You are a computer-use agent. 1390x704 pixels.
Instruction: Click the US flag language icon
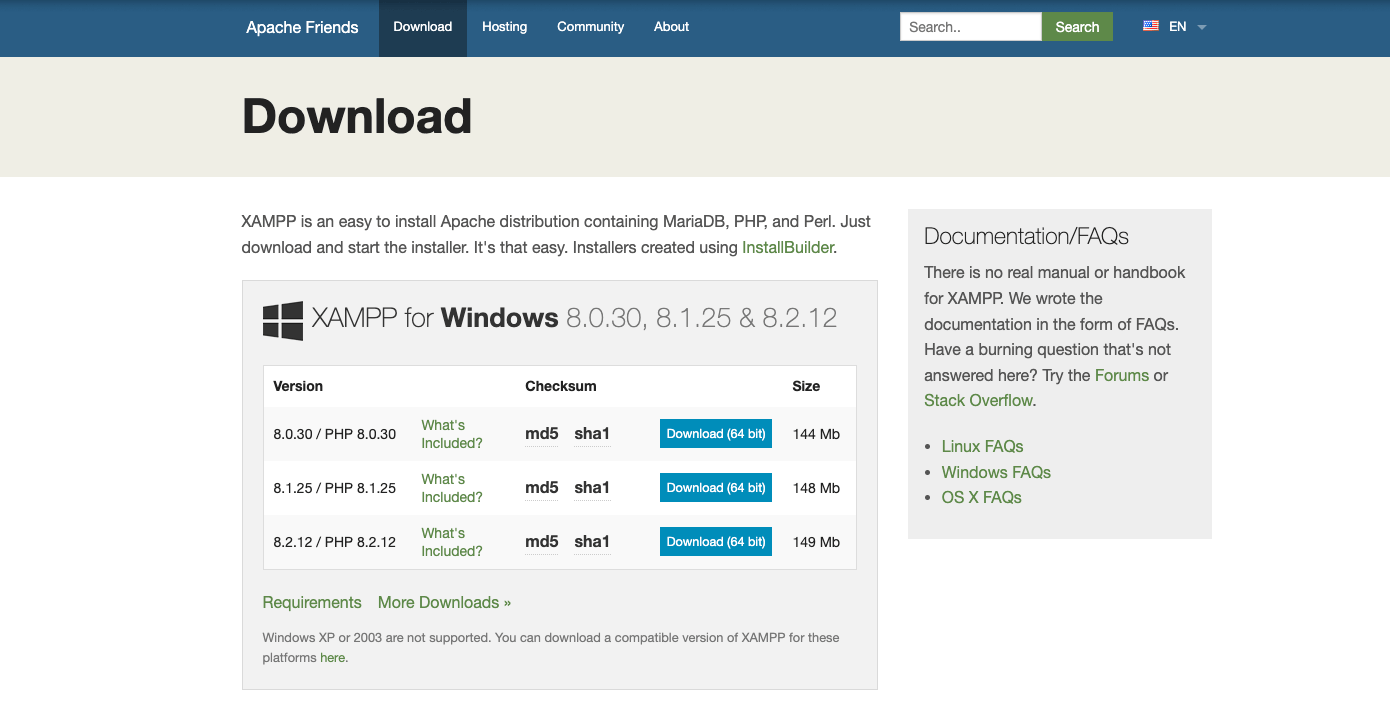point(1151,27)
